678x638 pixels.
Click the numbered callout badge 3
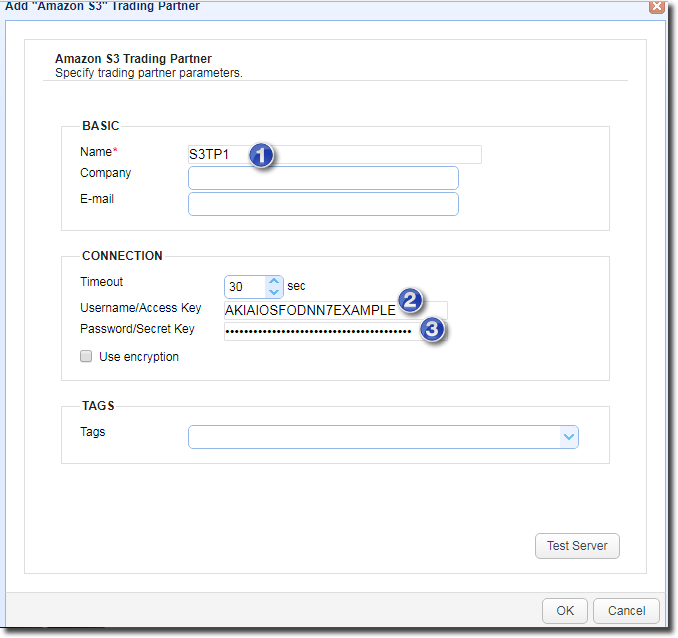coord(431,330)
